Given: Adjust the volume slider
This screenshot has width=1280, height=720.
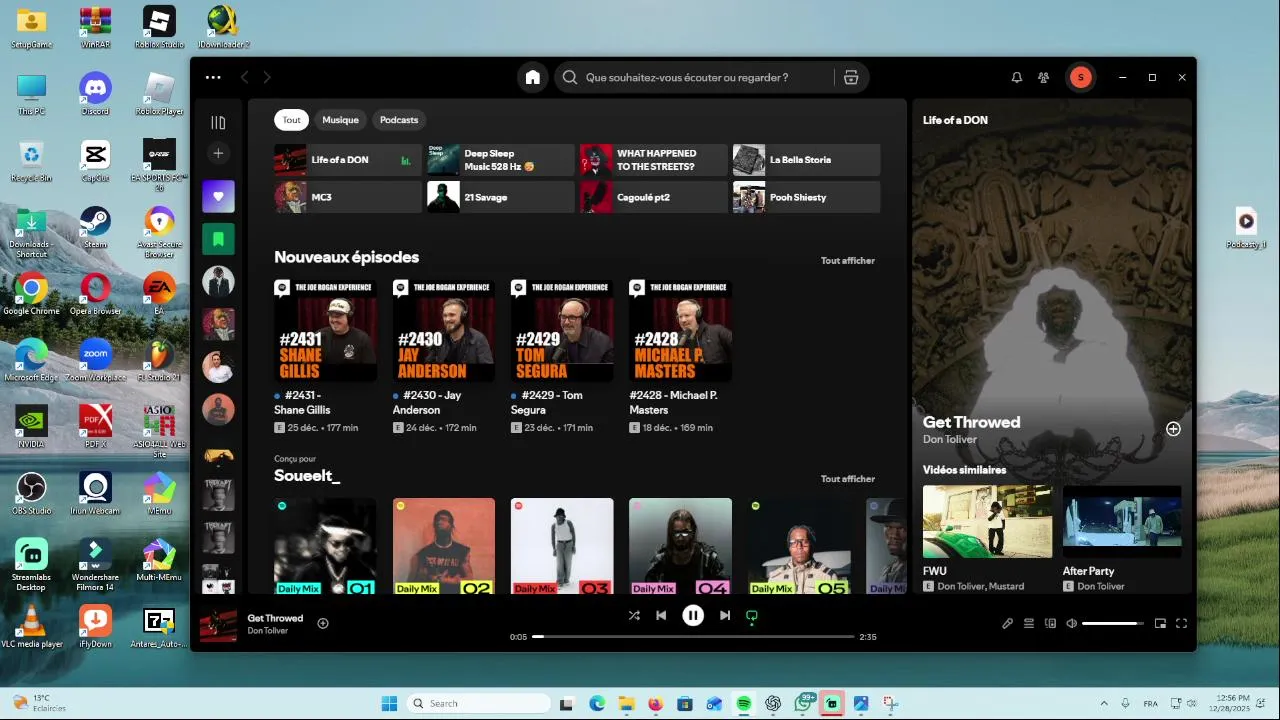Looking at the screenshot, I should pos(1113,623).
